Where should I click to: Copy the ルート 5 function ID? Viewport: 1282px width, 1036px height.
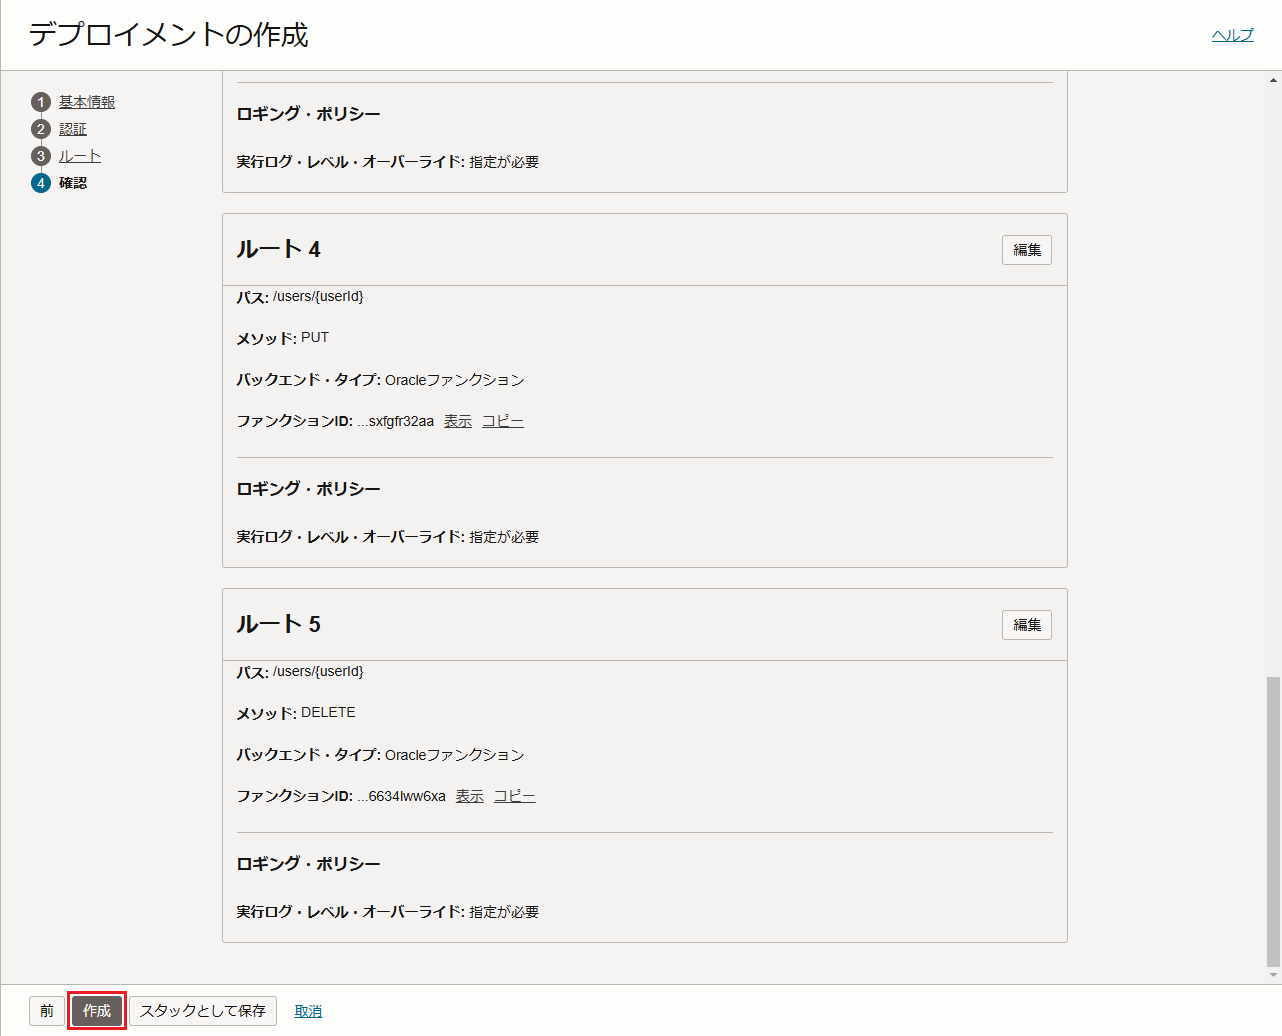coord(515,796)
